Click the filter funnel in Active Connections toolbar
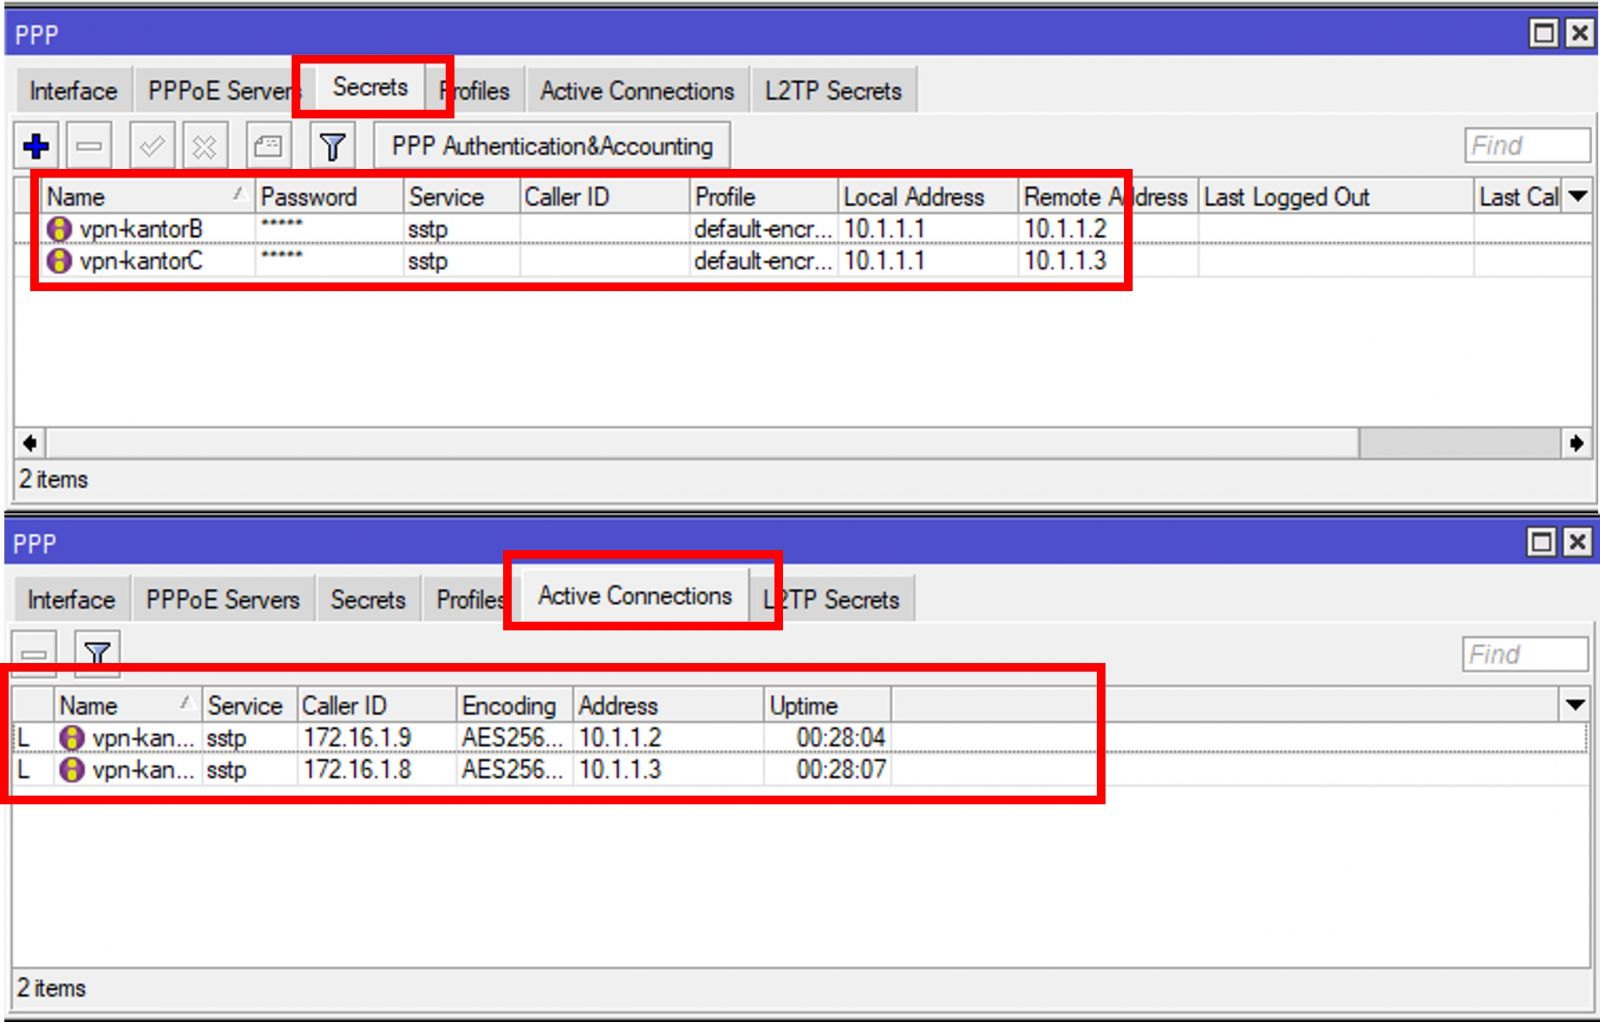The width and height of the screenshot is (1600, 1022). point(96,653)
